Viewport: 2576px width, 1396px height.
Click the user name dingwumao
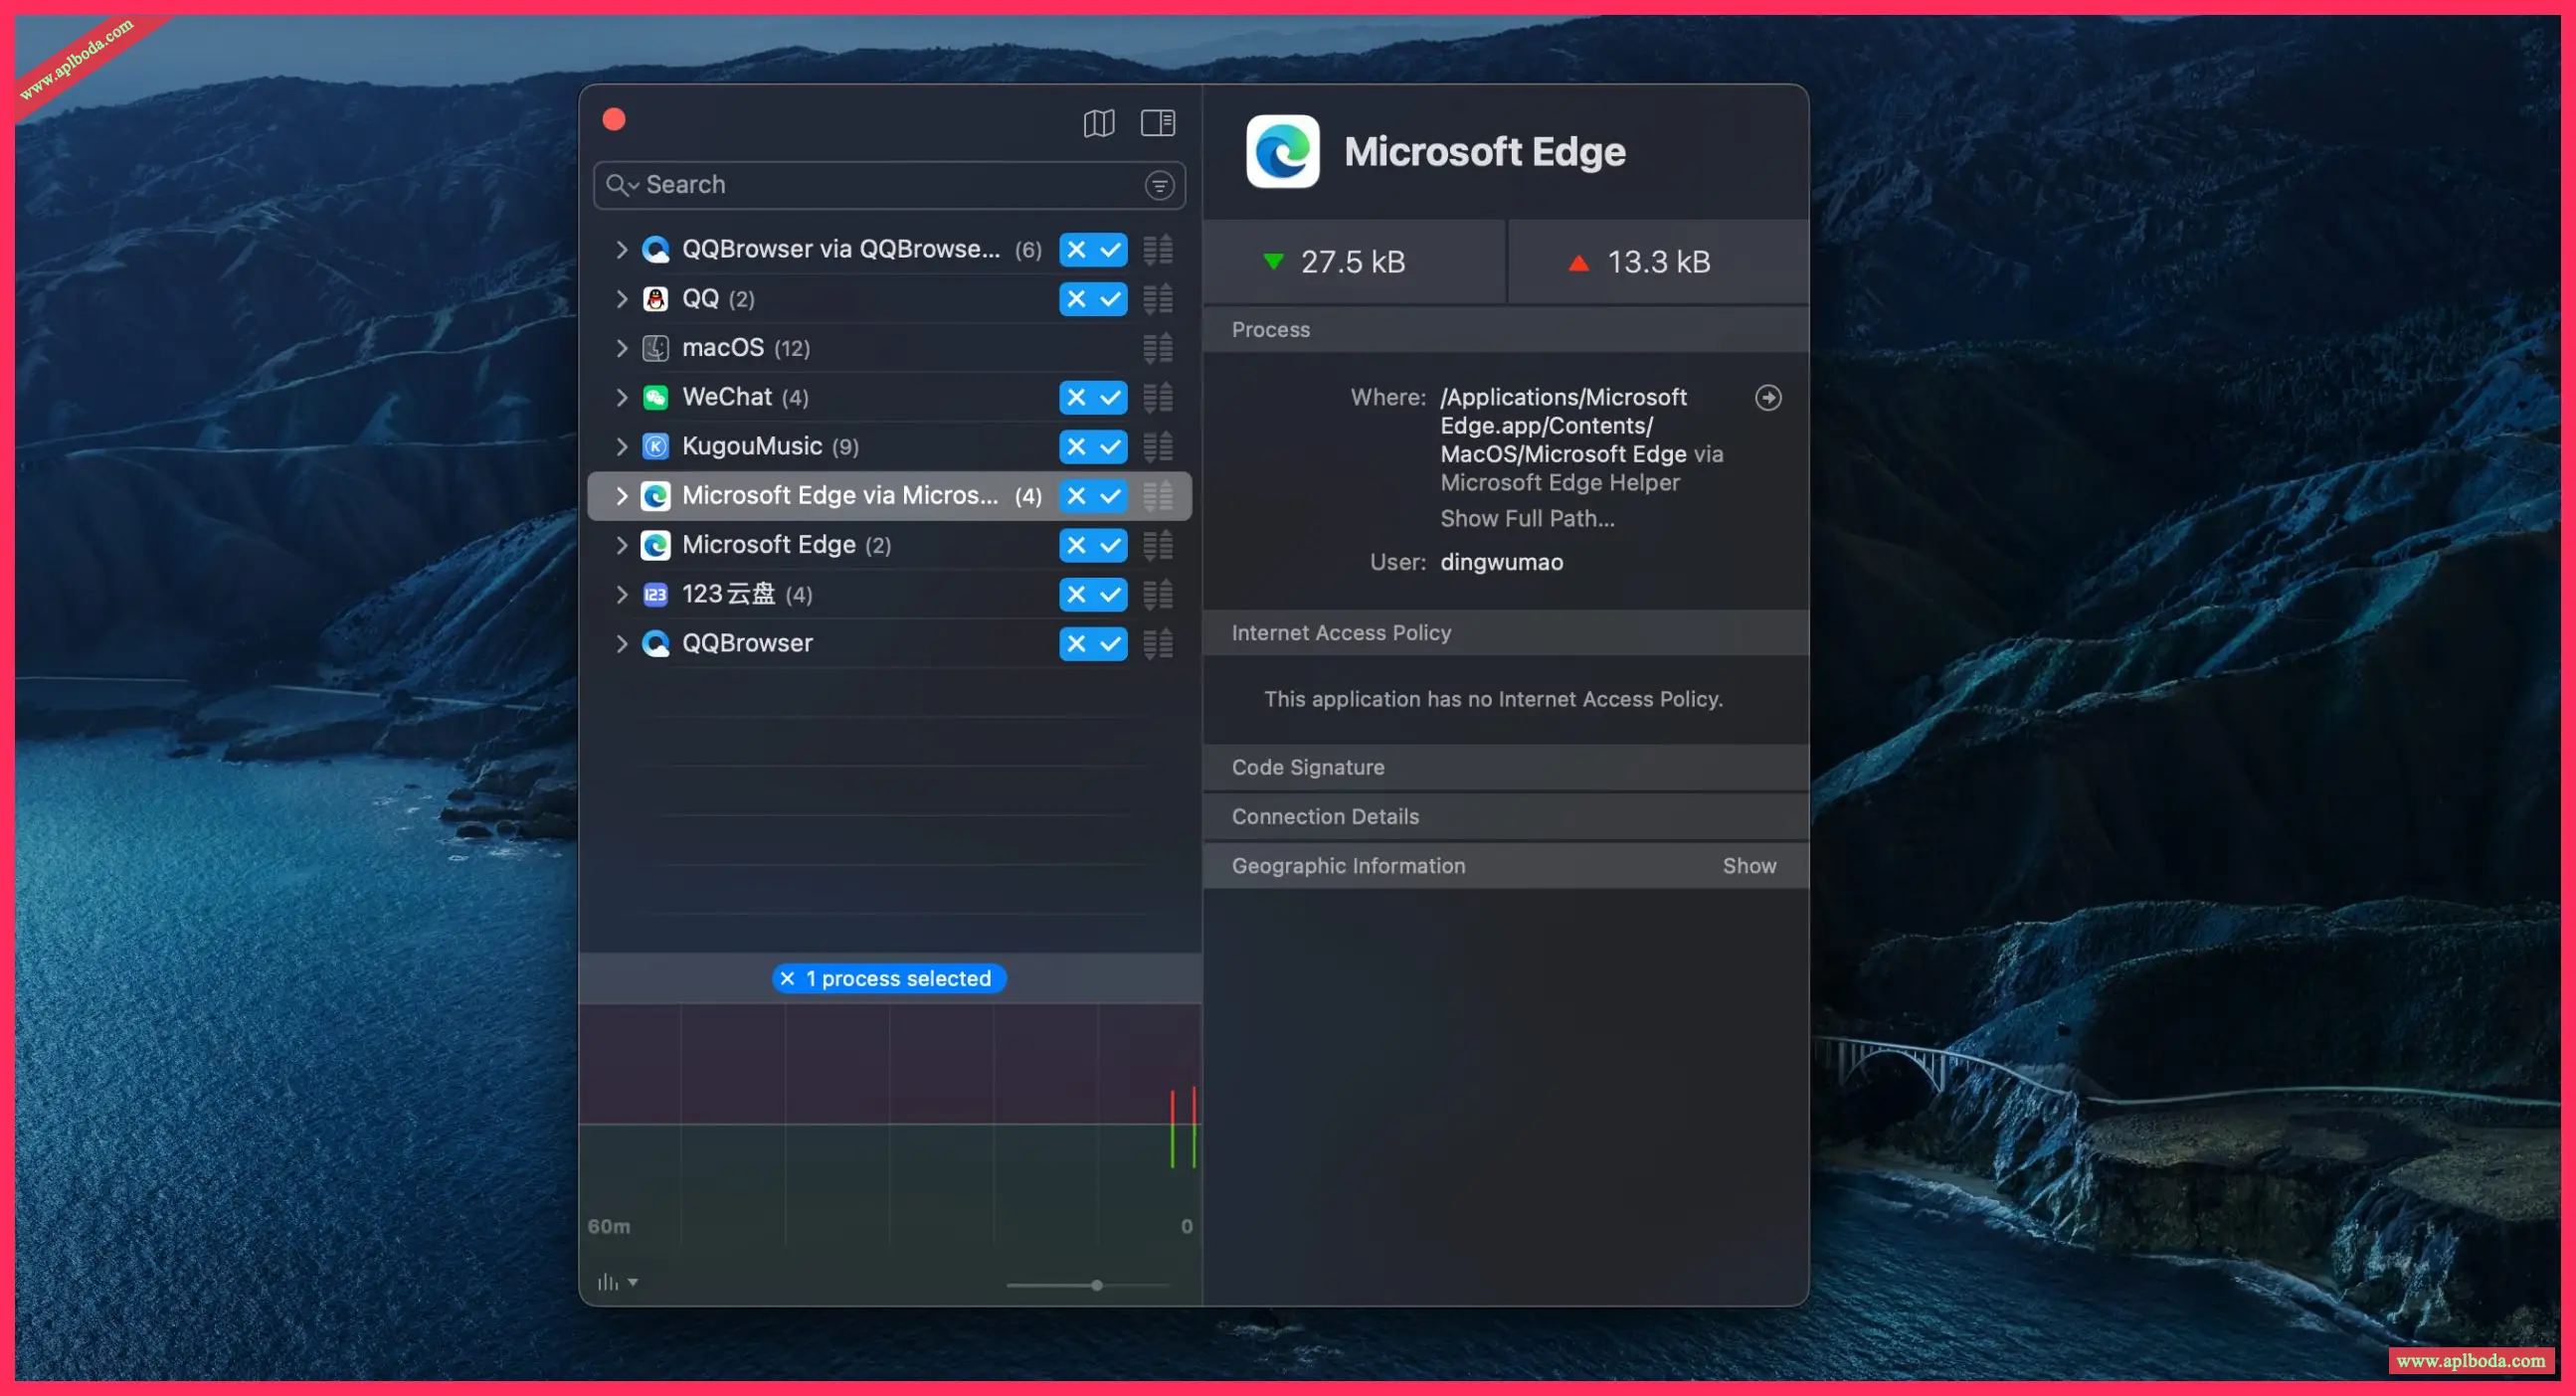1501,563
